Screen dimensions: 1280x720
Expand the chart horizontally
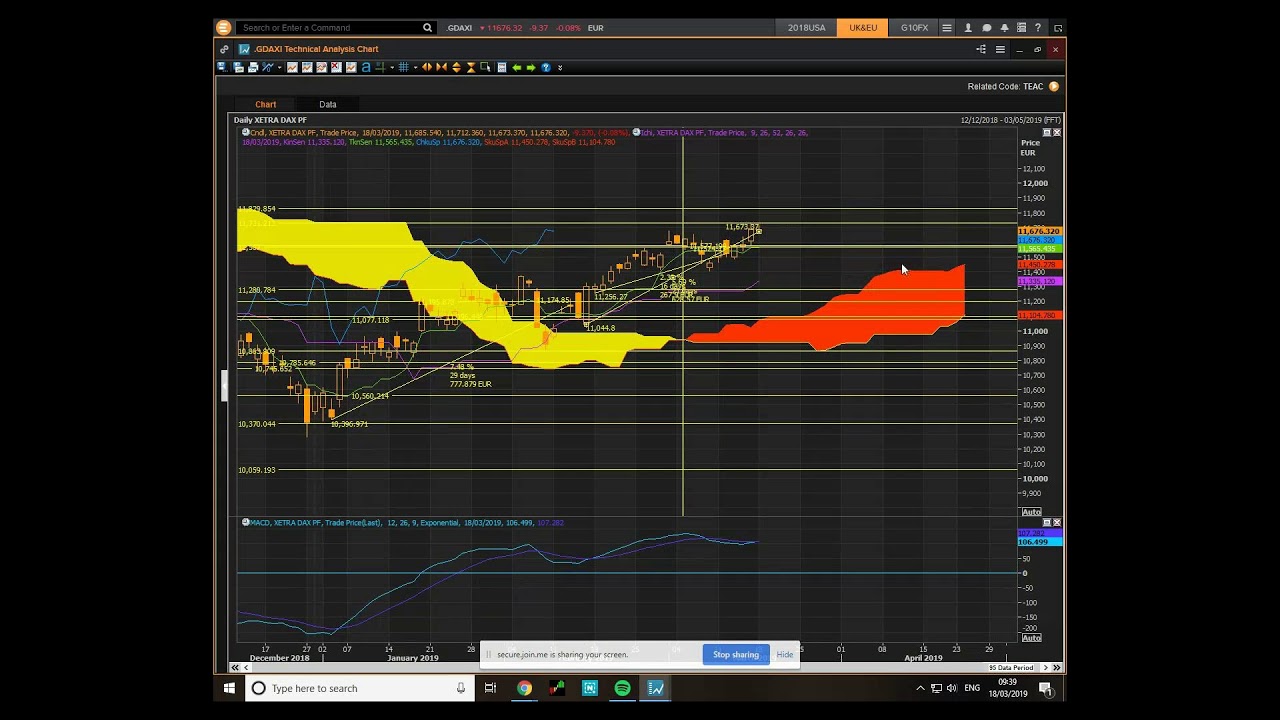tap(427, 67)
